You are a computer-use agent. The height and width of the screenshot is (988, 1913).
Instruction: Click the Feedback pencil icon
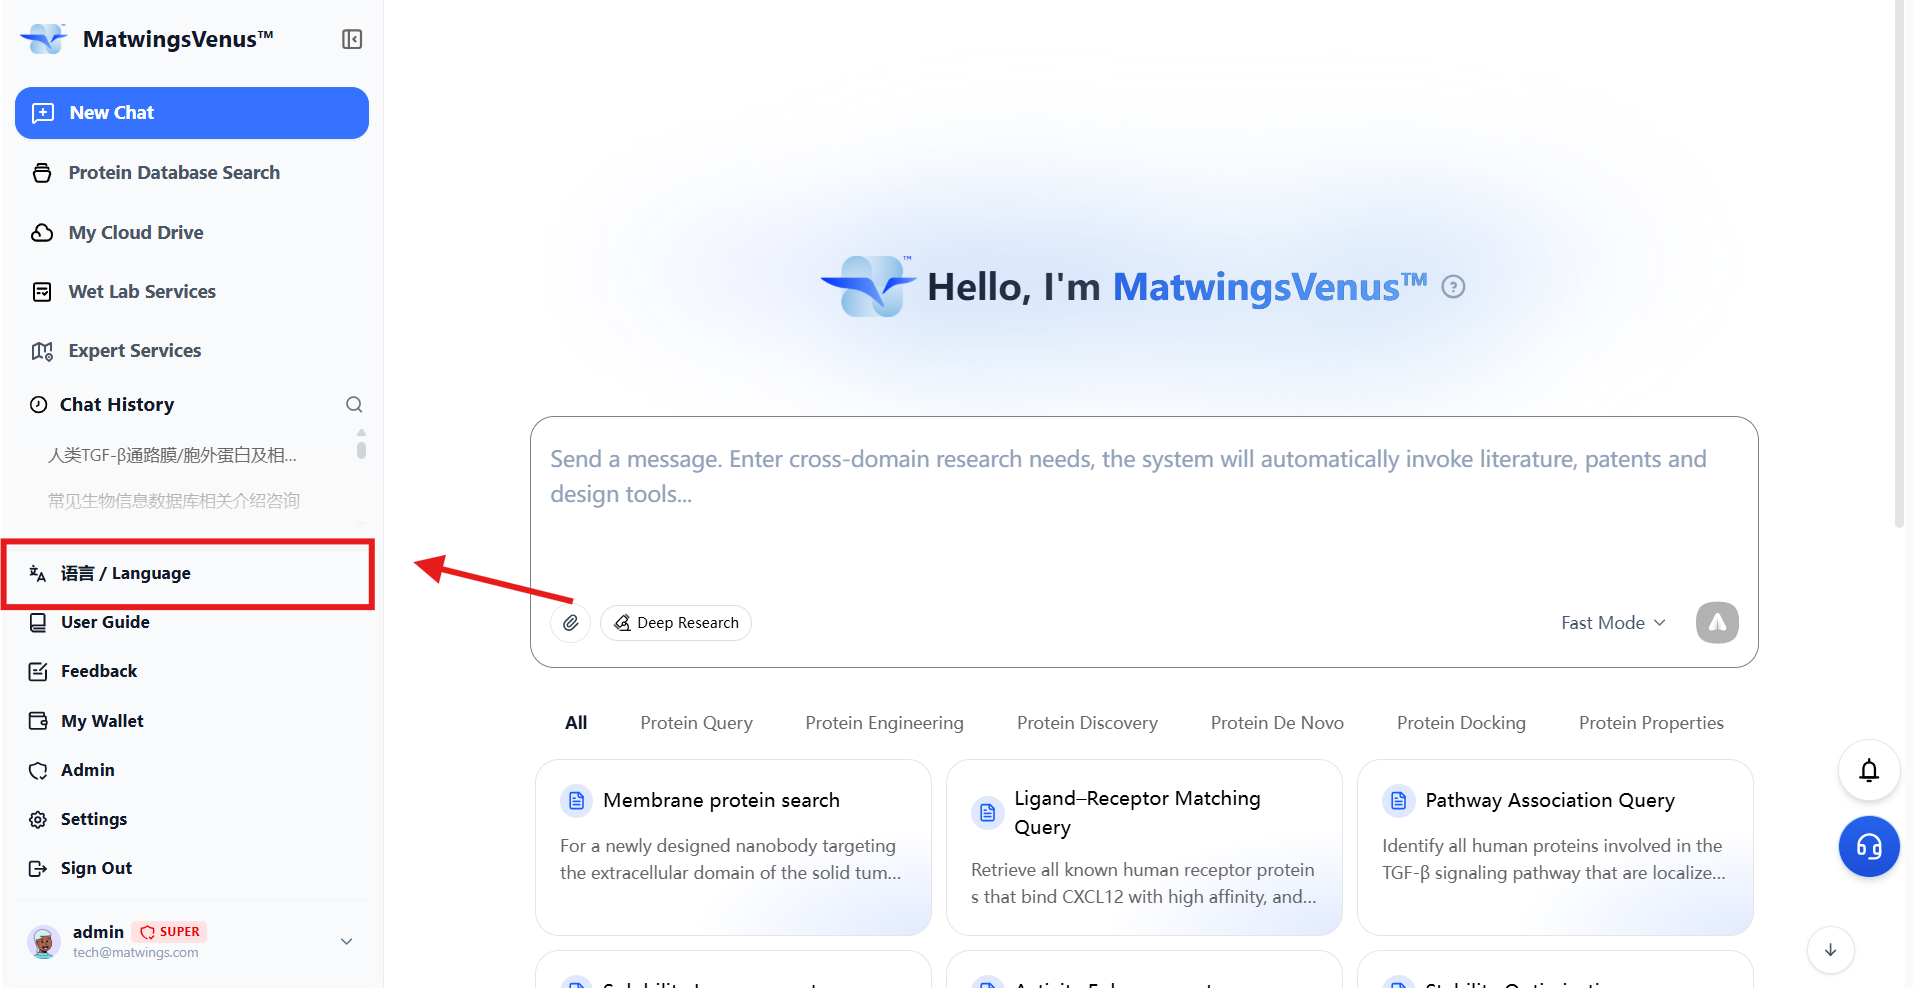click(x=38, y=671)
